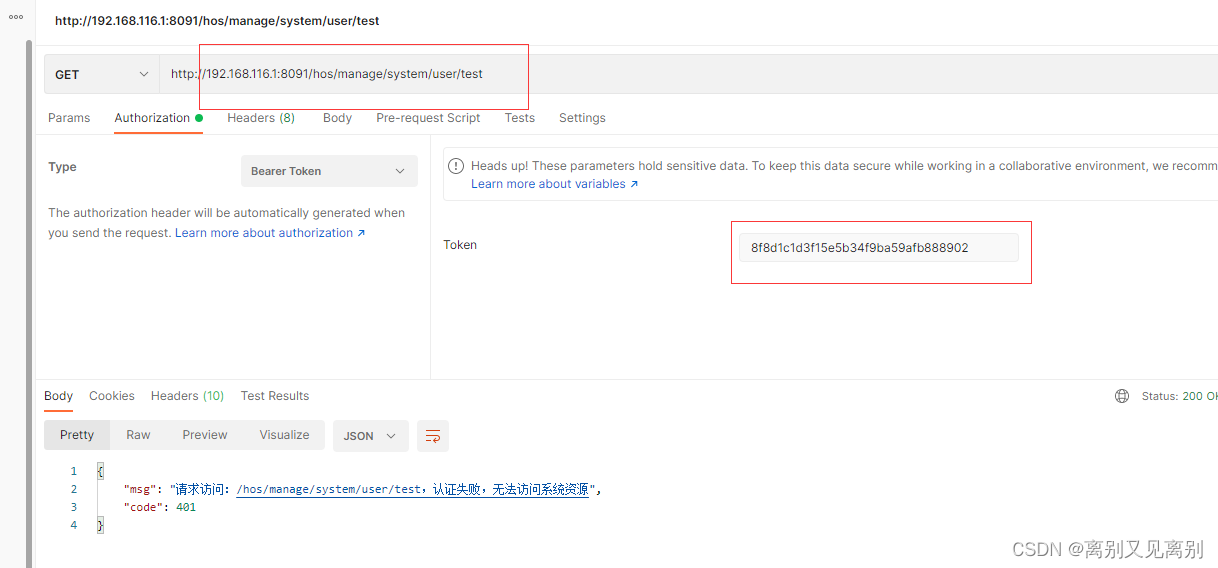The width and height of the screenshot is (1218, 568).
Task: Switch to the Params tab
Action: coord(69,118)
